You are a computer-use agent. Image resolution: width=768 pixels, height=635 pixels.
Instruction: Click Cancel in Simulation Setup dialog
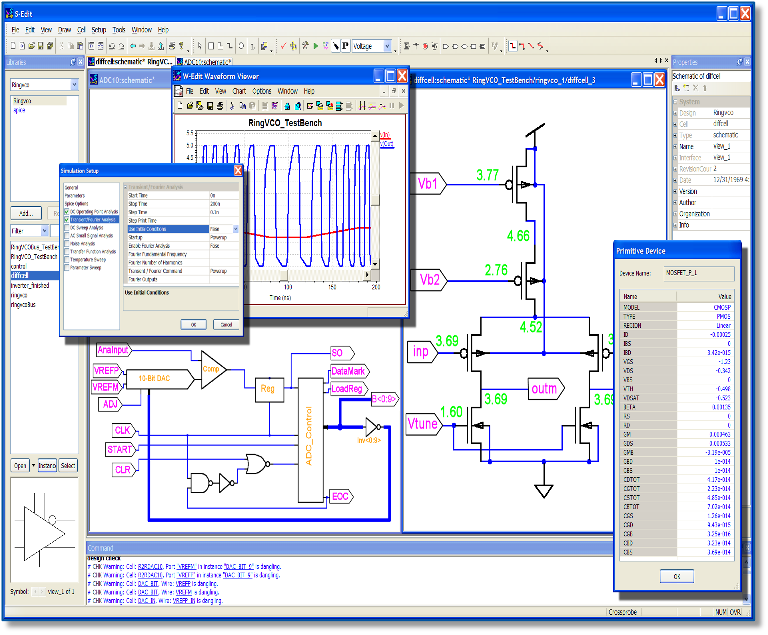(226, 324)
